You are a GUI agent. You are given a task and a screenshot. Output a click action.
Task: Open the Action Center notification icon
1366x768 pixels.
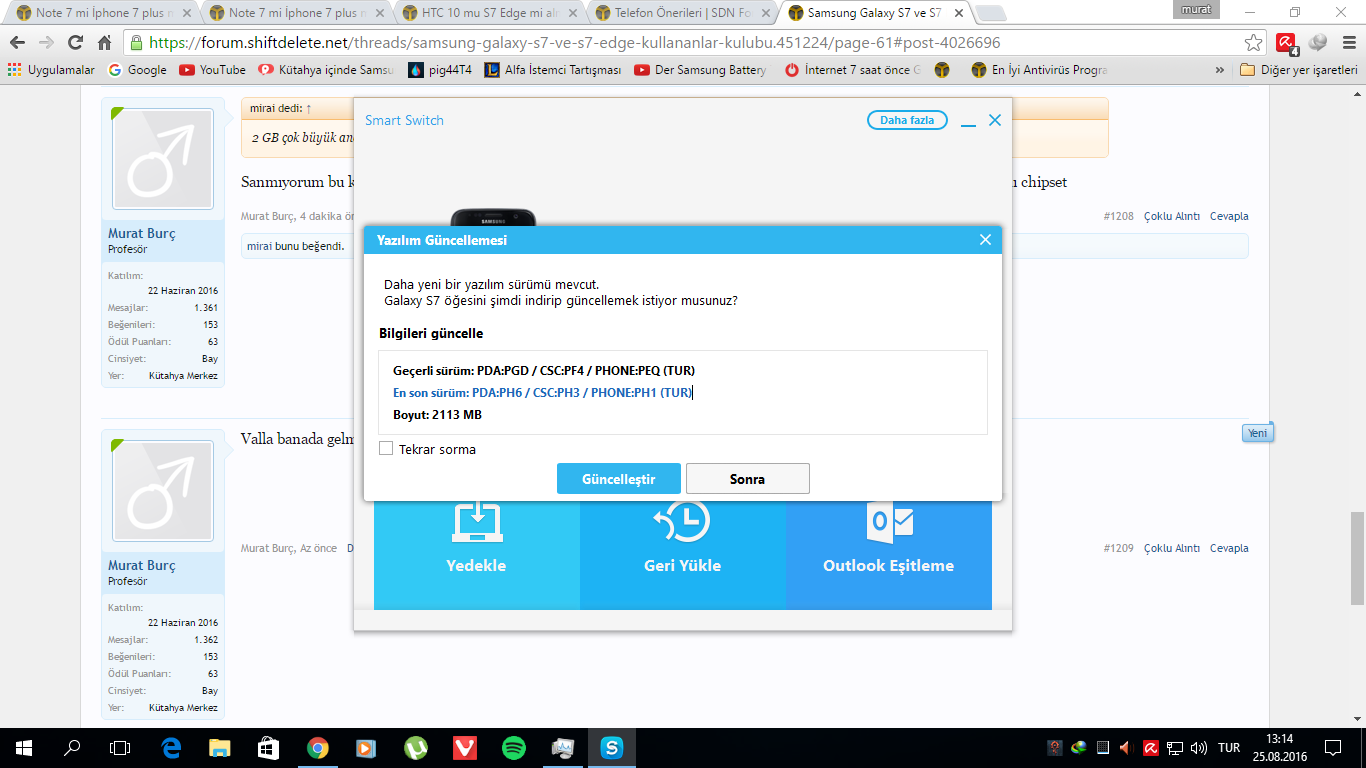point(1332,747)
